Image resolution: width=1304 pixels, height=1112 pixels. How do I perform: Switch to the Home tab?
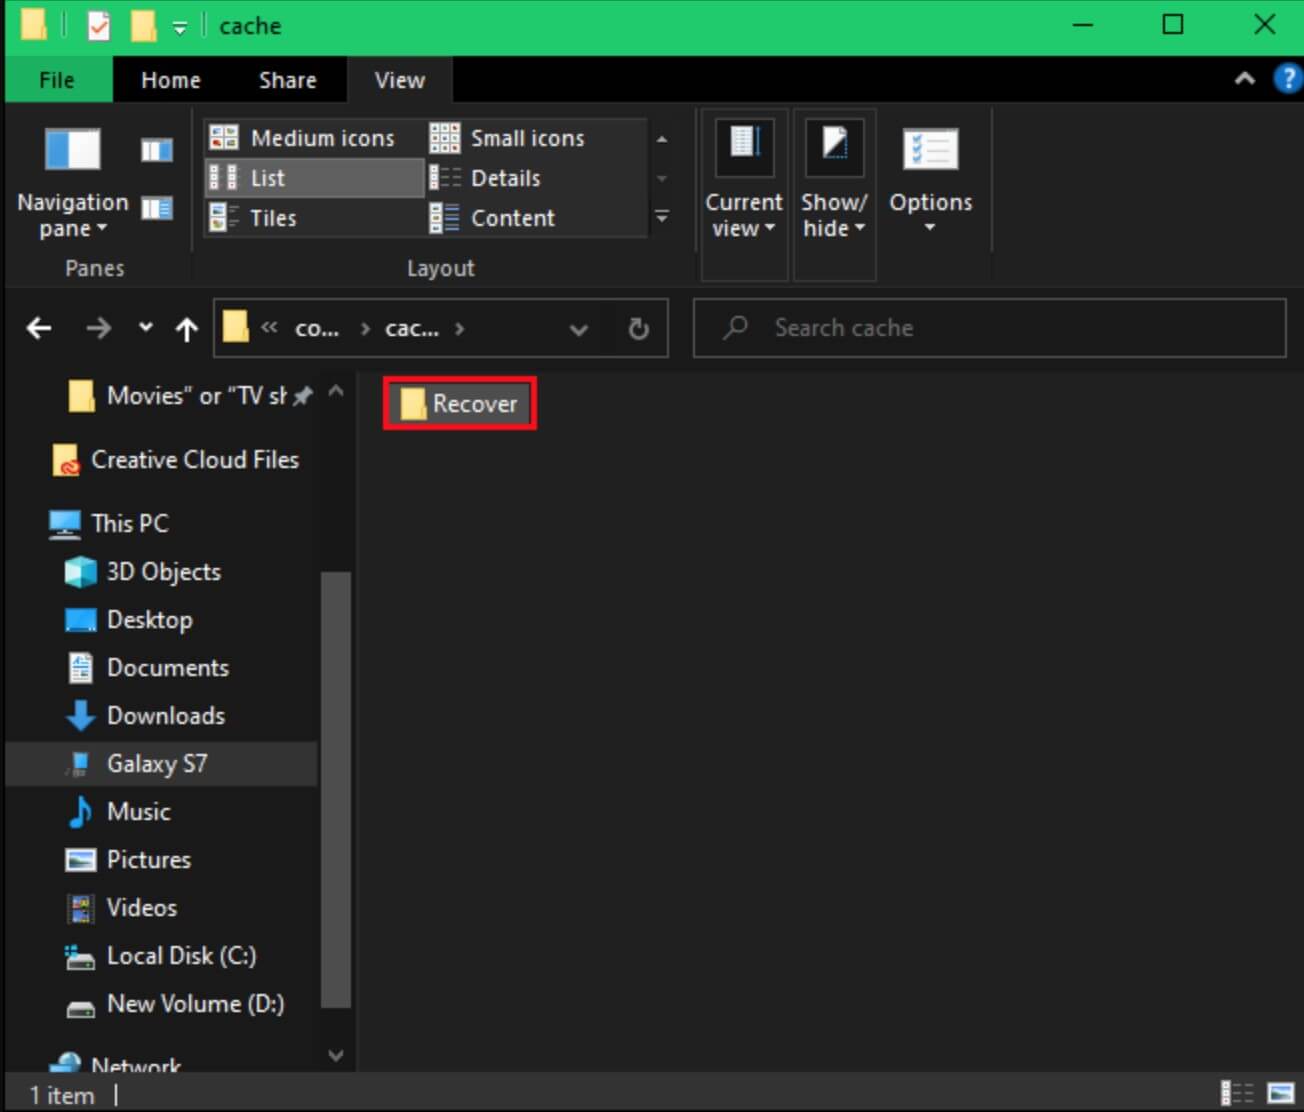point(171,80)
